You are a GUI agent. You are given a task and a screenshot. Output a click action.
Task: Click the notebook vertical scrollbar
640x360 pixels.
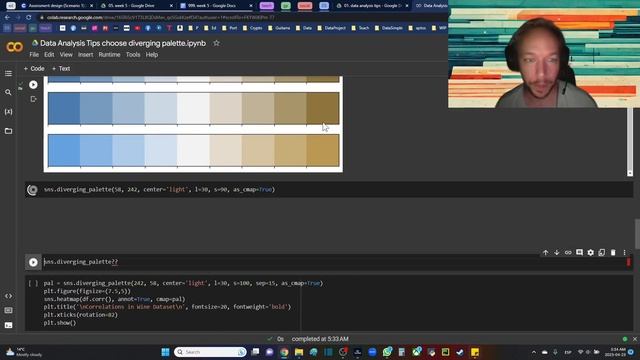(x=637, y=233)
